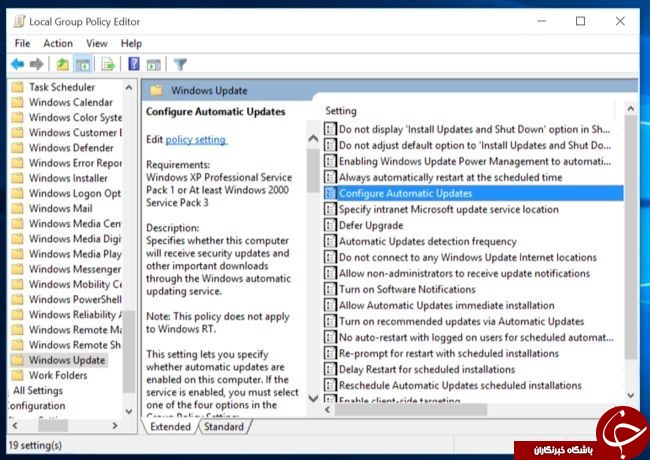The height and width of the screenshot is (460, 650).
Task: Click settings list scroll down arrow
Action: pyautogui.click(x=631, y=396)
